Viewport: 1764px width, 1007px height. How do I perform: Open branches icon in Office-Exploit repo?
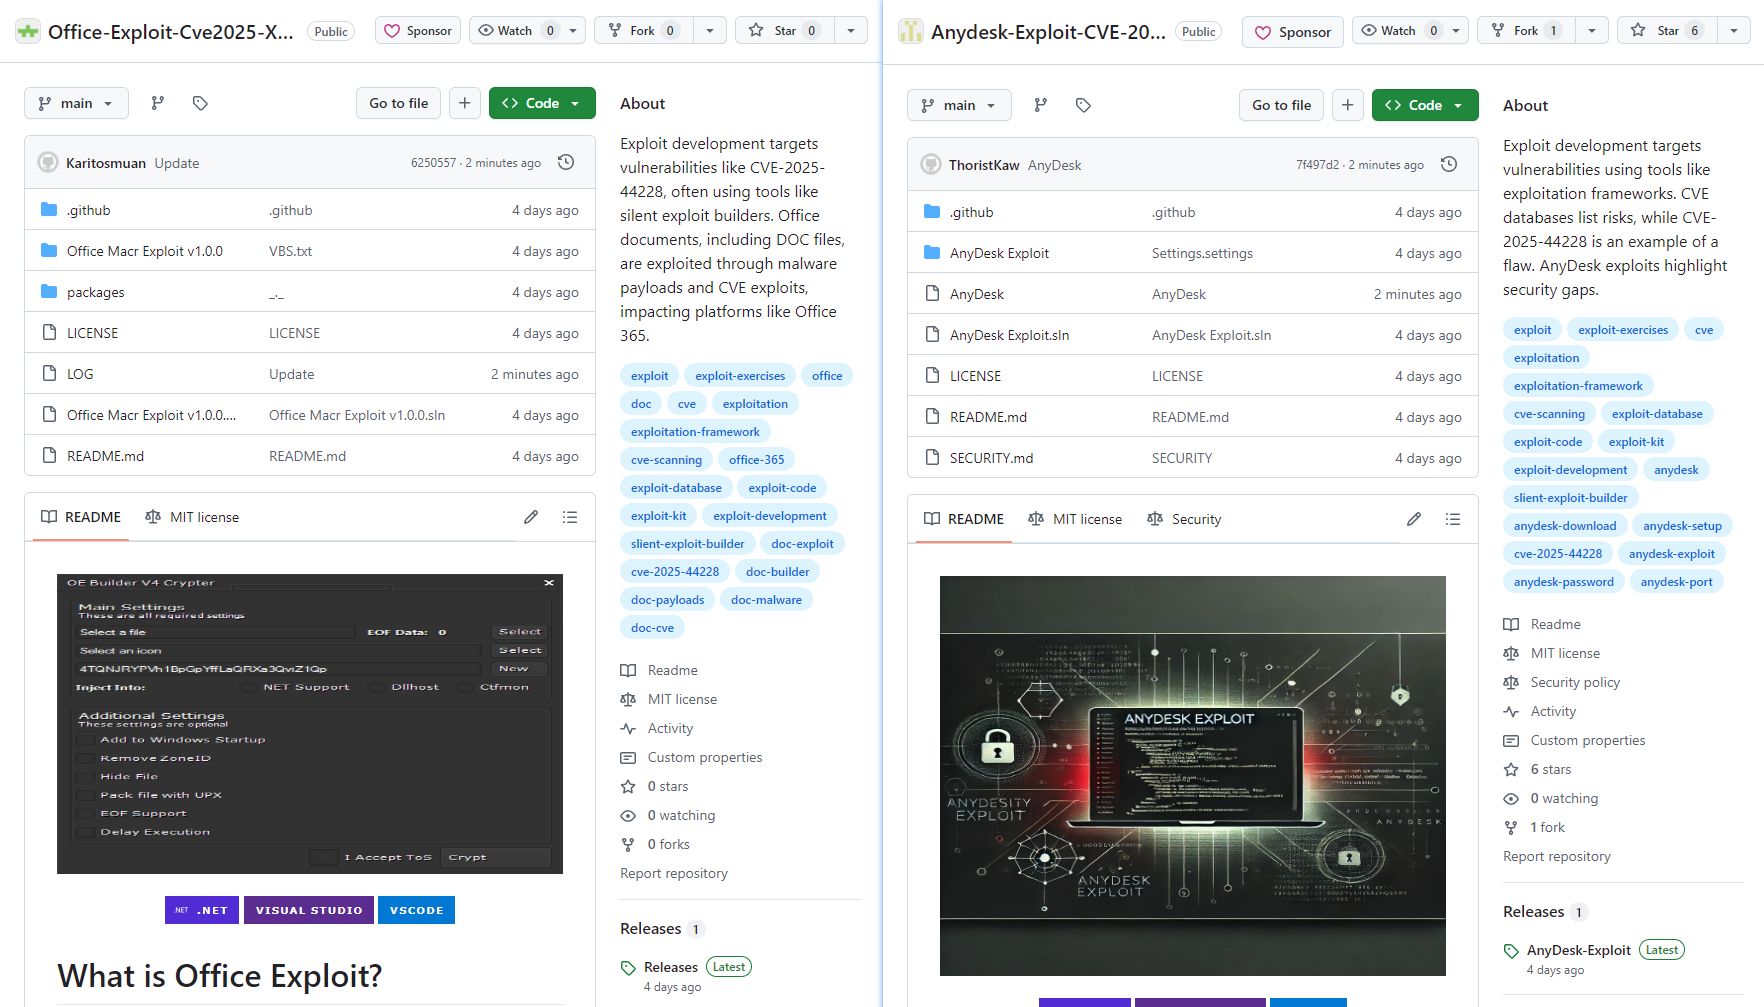[x=158, y=103]
